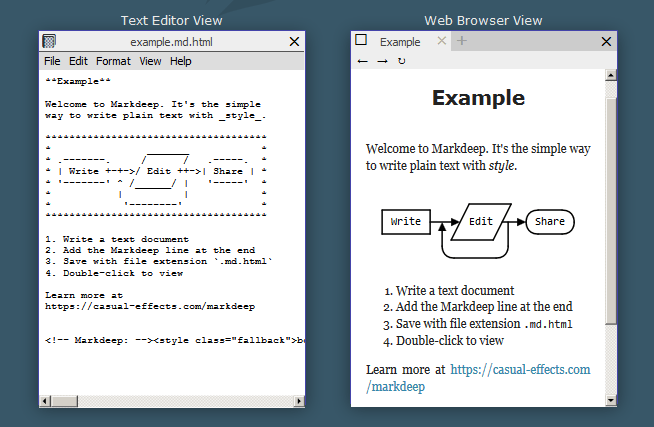
Task: Reload the page in the web browser
Action: [x=401, y=61]
